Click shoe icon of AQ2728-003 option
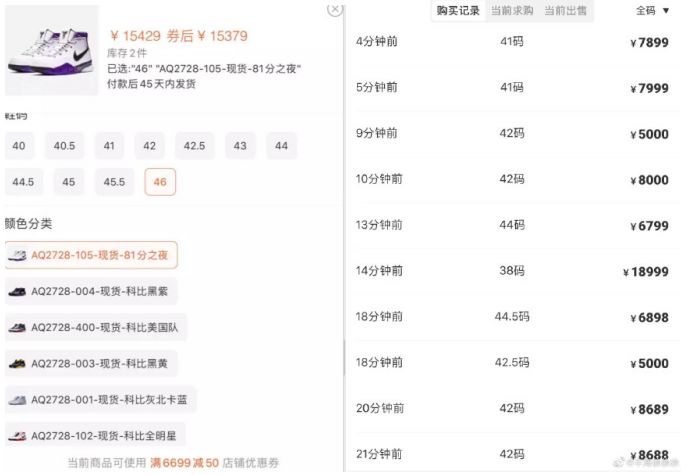Screen dimensions: 692x475 click(17, 364)
